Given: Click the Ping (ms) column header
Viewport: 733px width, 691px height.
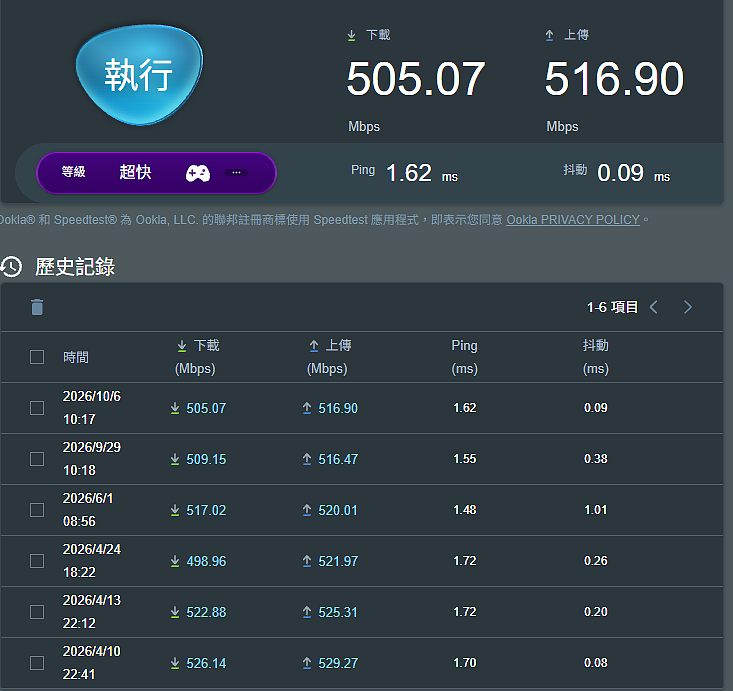Looking at the screenshot, I should (x=464, y=357).
